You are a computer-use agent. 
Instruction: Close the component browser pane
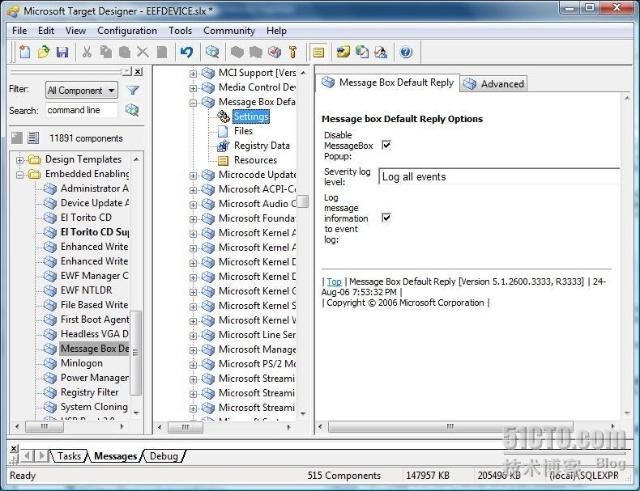tap(138, 72)
